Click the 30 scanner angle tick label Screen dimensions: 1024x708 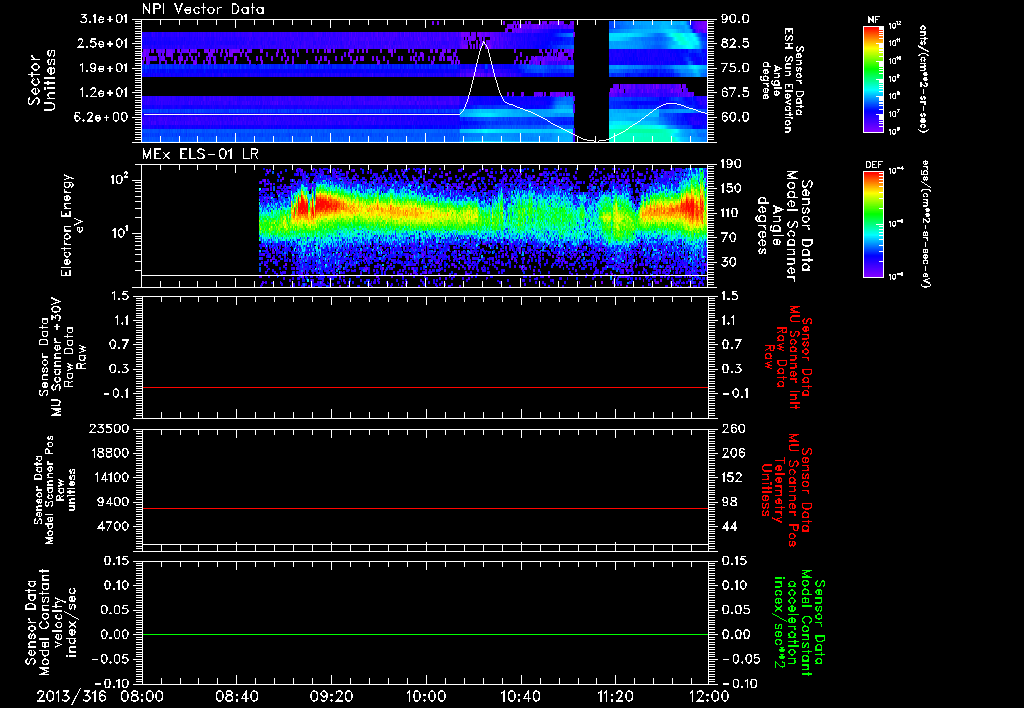[729, 262]
